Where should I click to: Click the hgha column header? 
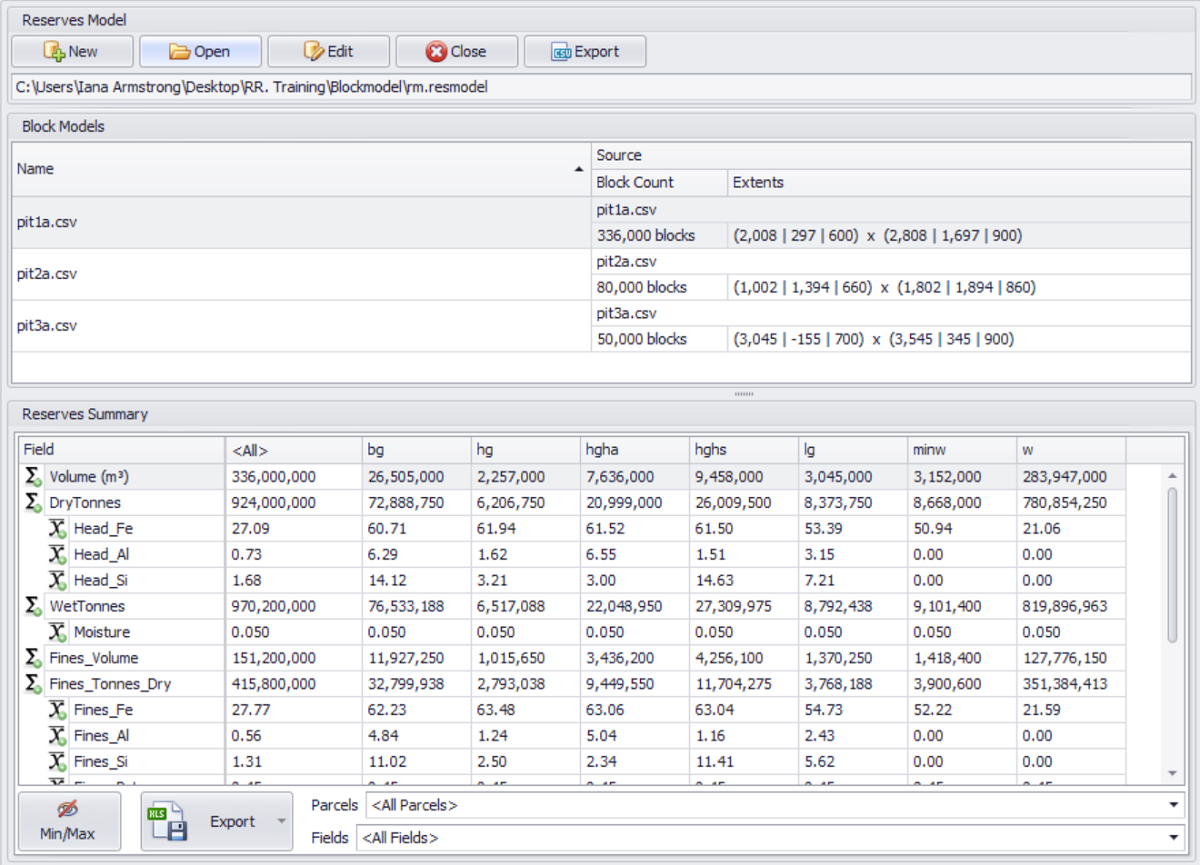pyautogui.click(x=634, y=450)
